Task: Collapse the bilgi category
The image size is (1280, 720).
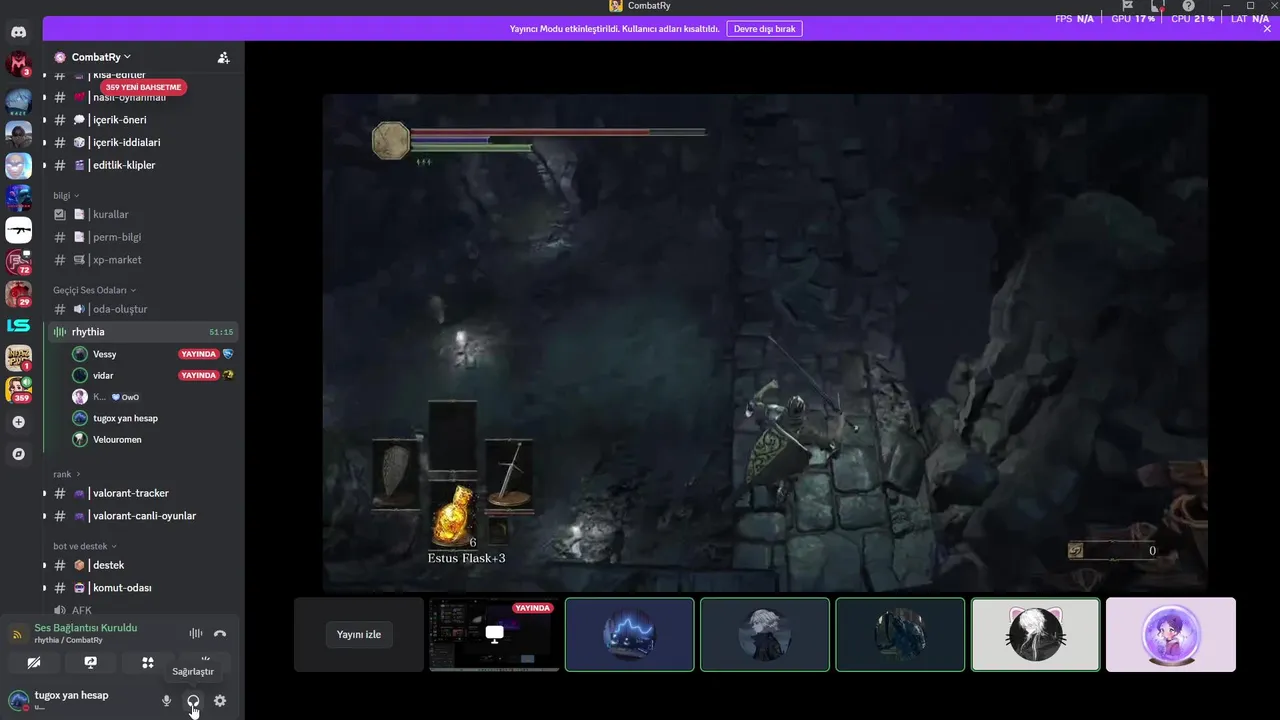Action: click(66, 195)
